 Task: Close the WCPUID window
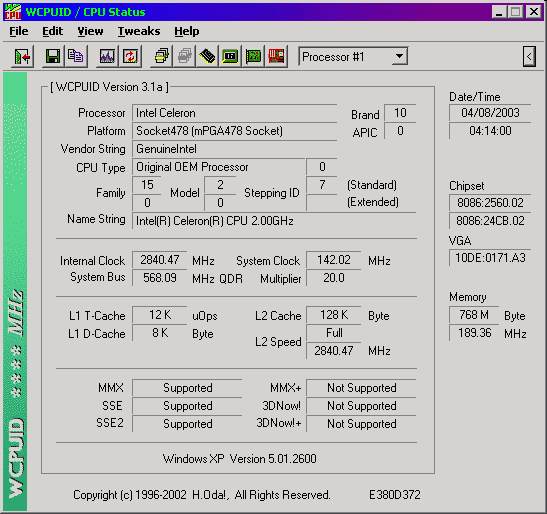coord(534,12)
